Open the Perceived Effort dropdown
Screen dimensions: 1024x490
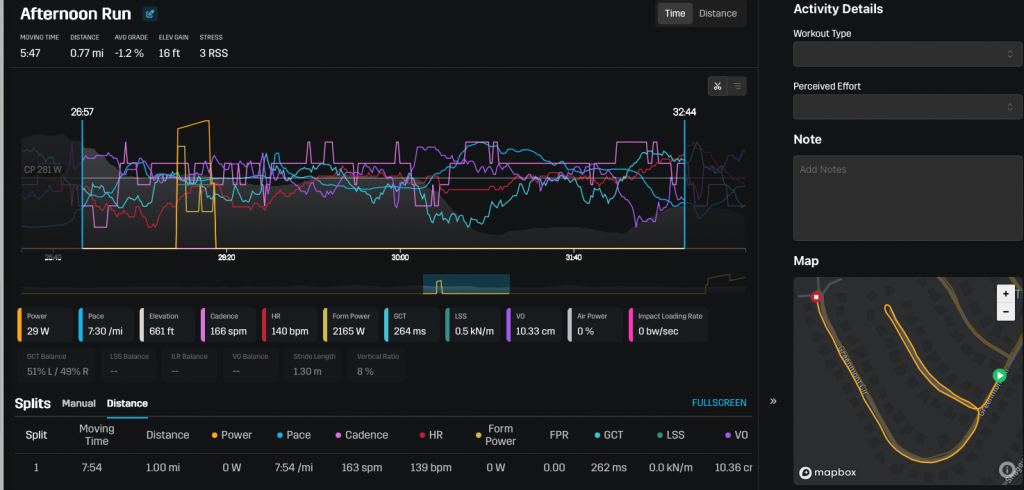click(907, 106)
